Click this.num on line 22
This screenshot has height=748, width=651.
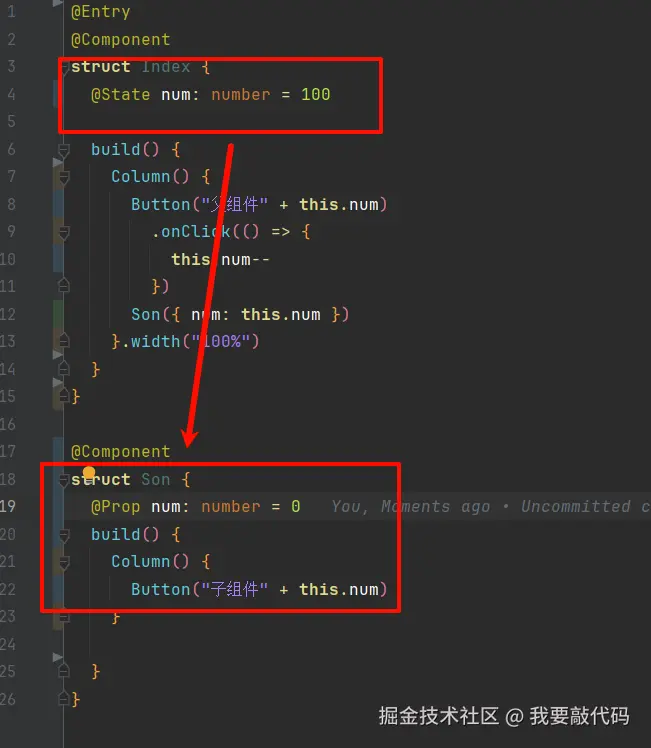click(339, 590)
